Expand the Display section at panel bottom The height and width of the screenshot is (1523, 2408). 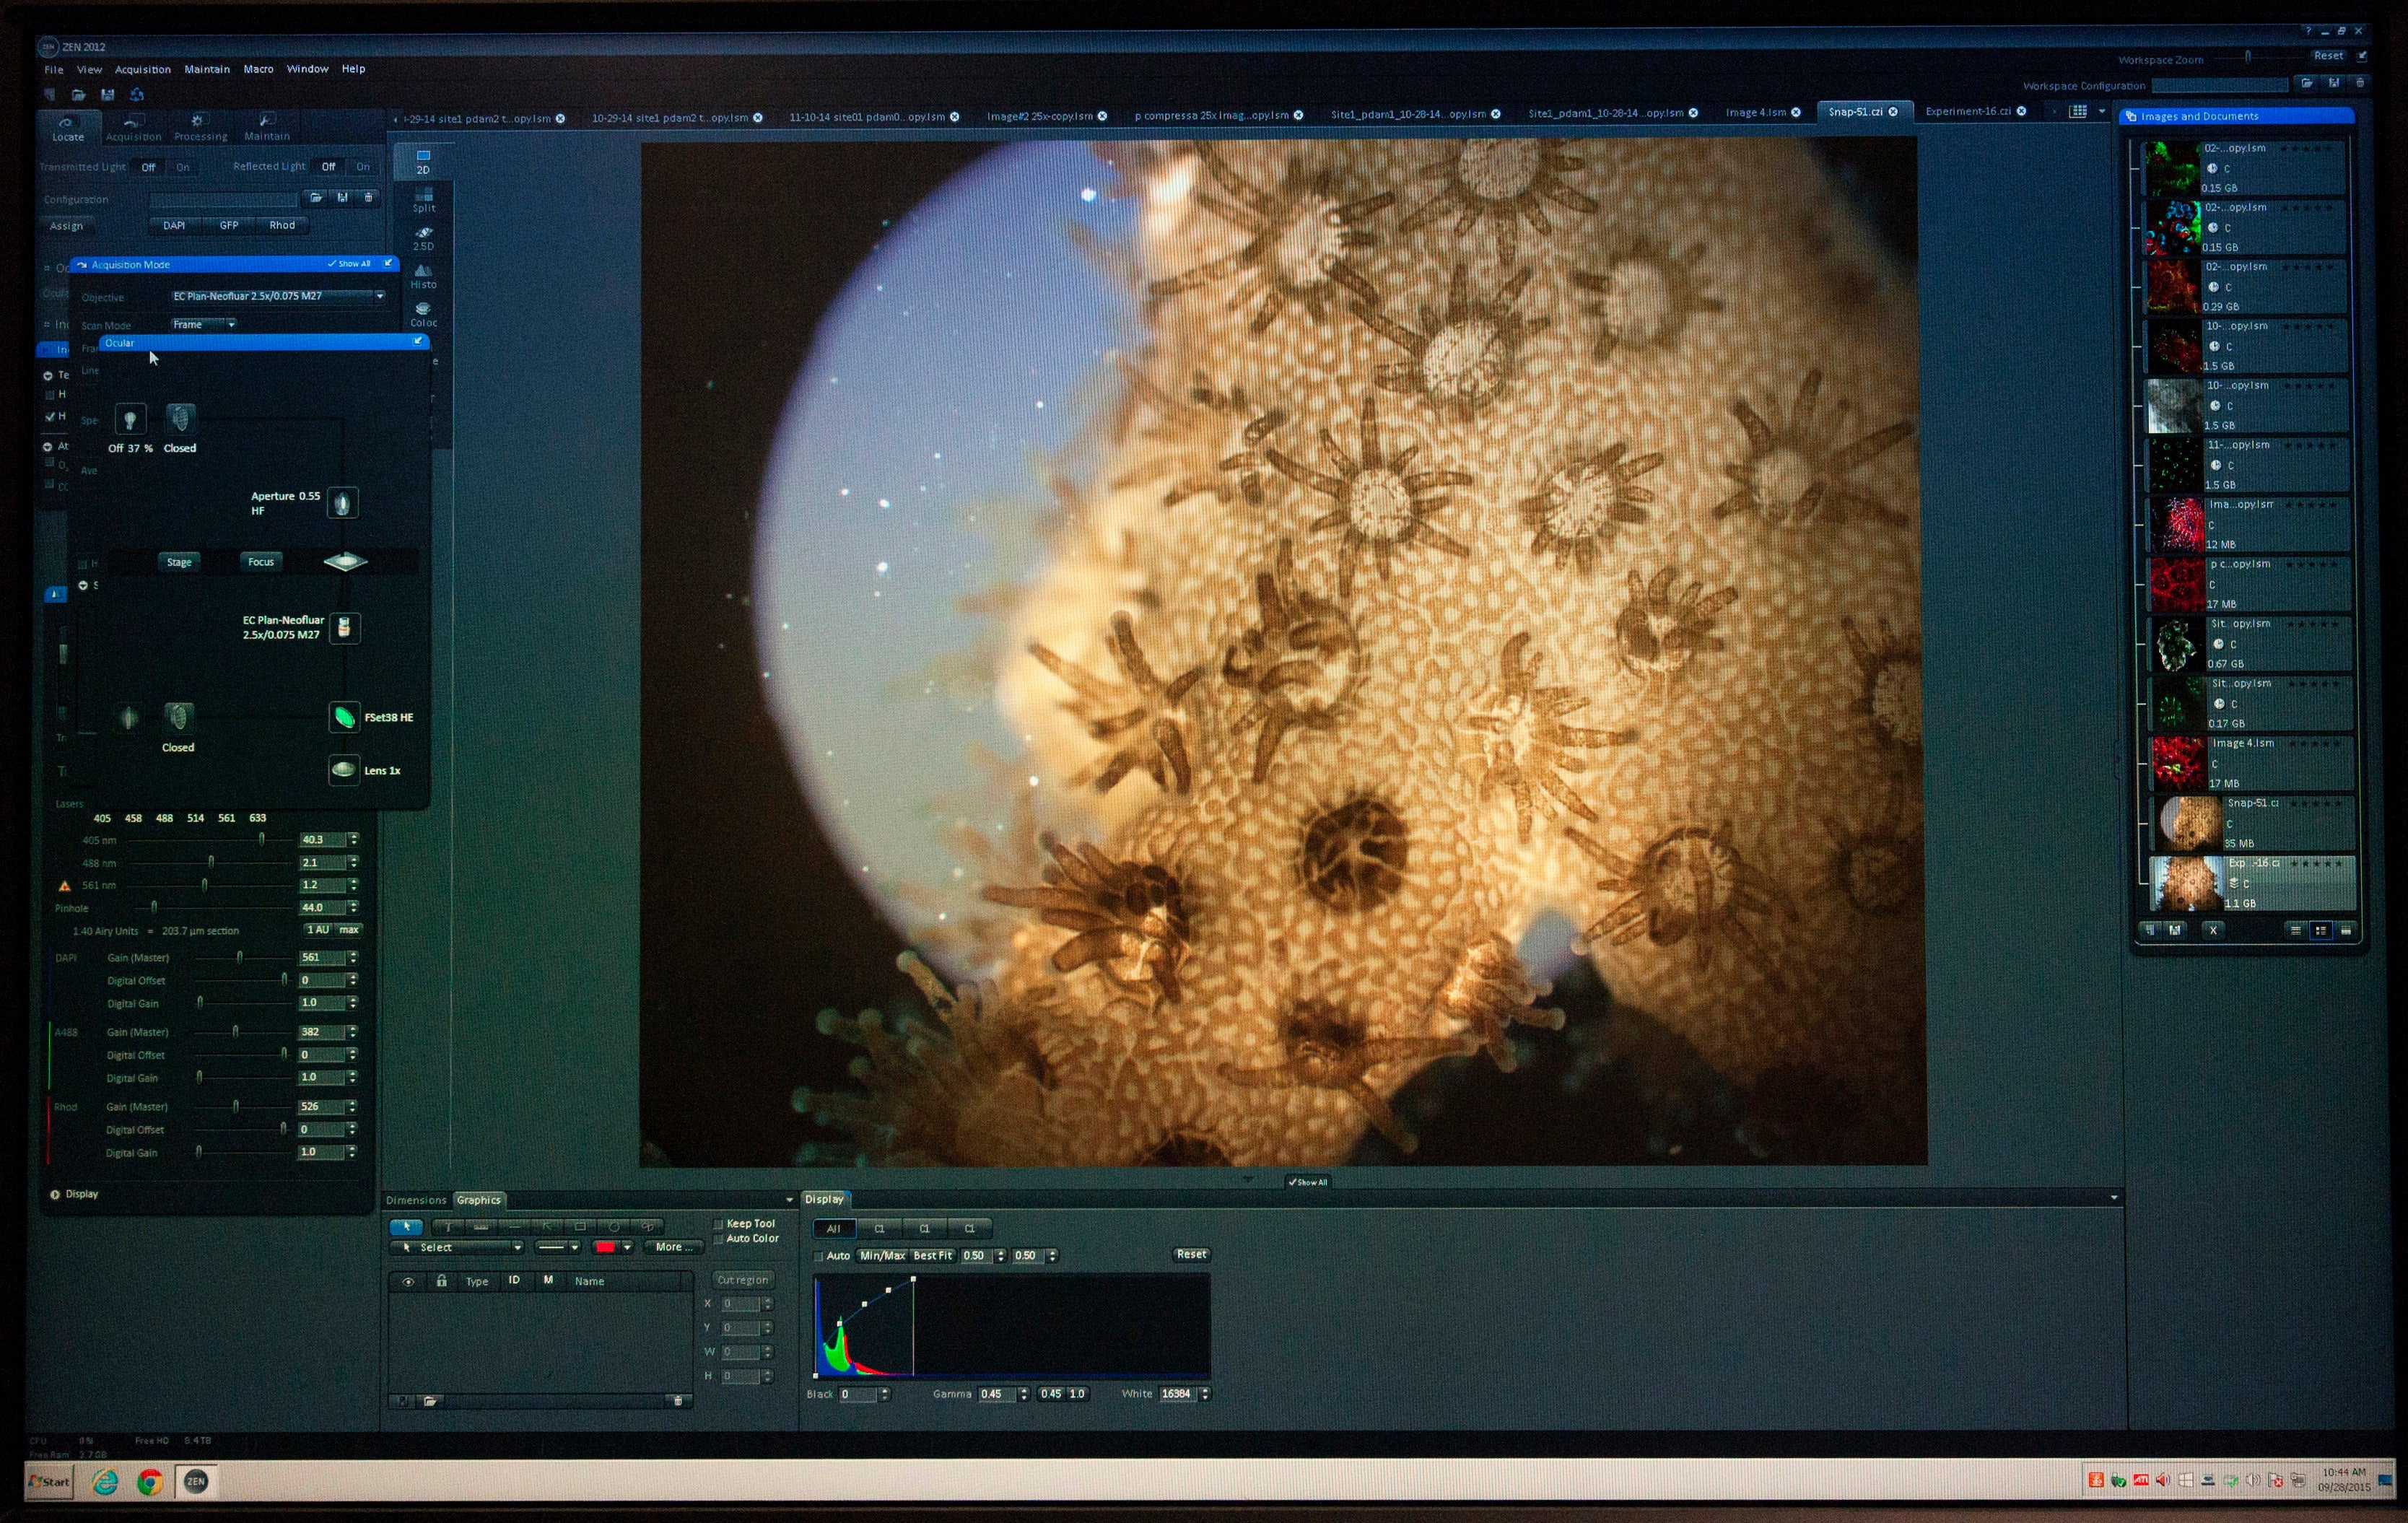55,1194
